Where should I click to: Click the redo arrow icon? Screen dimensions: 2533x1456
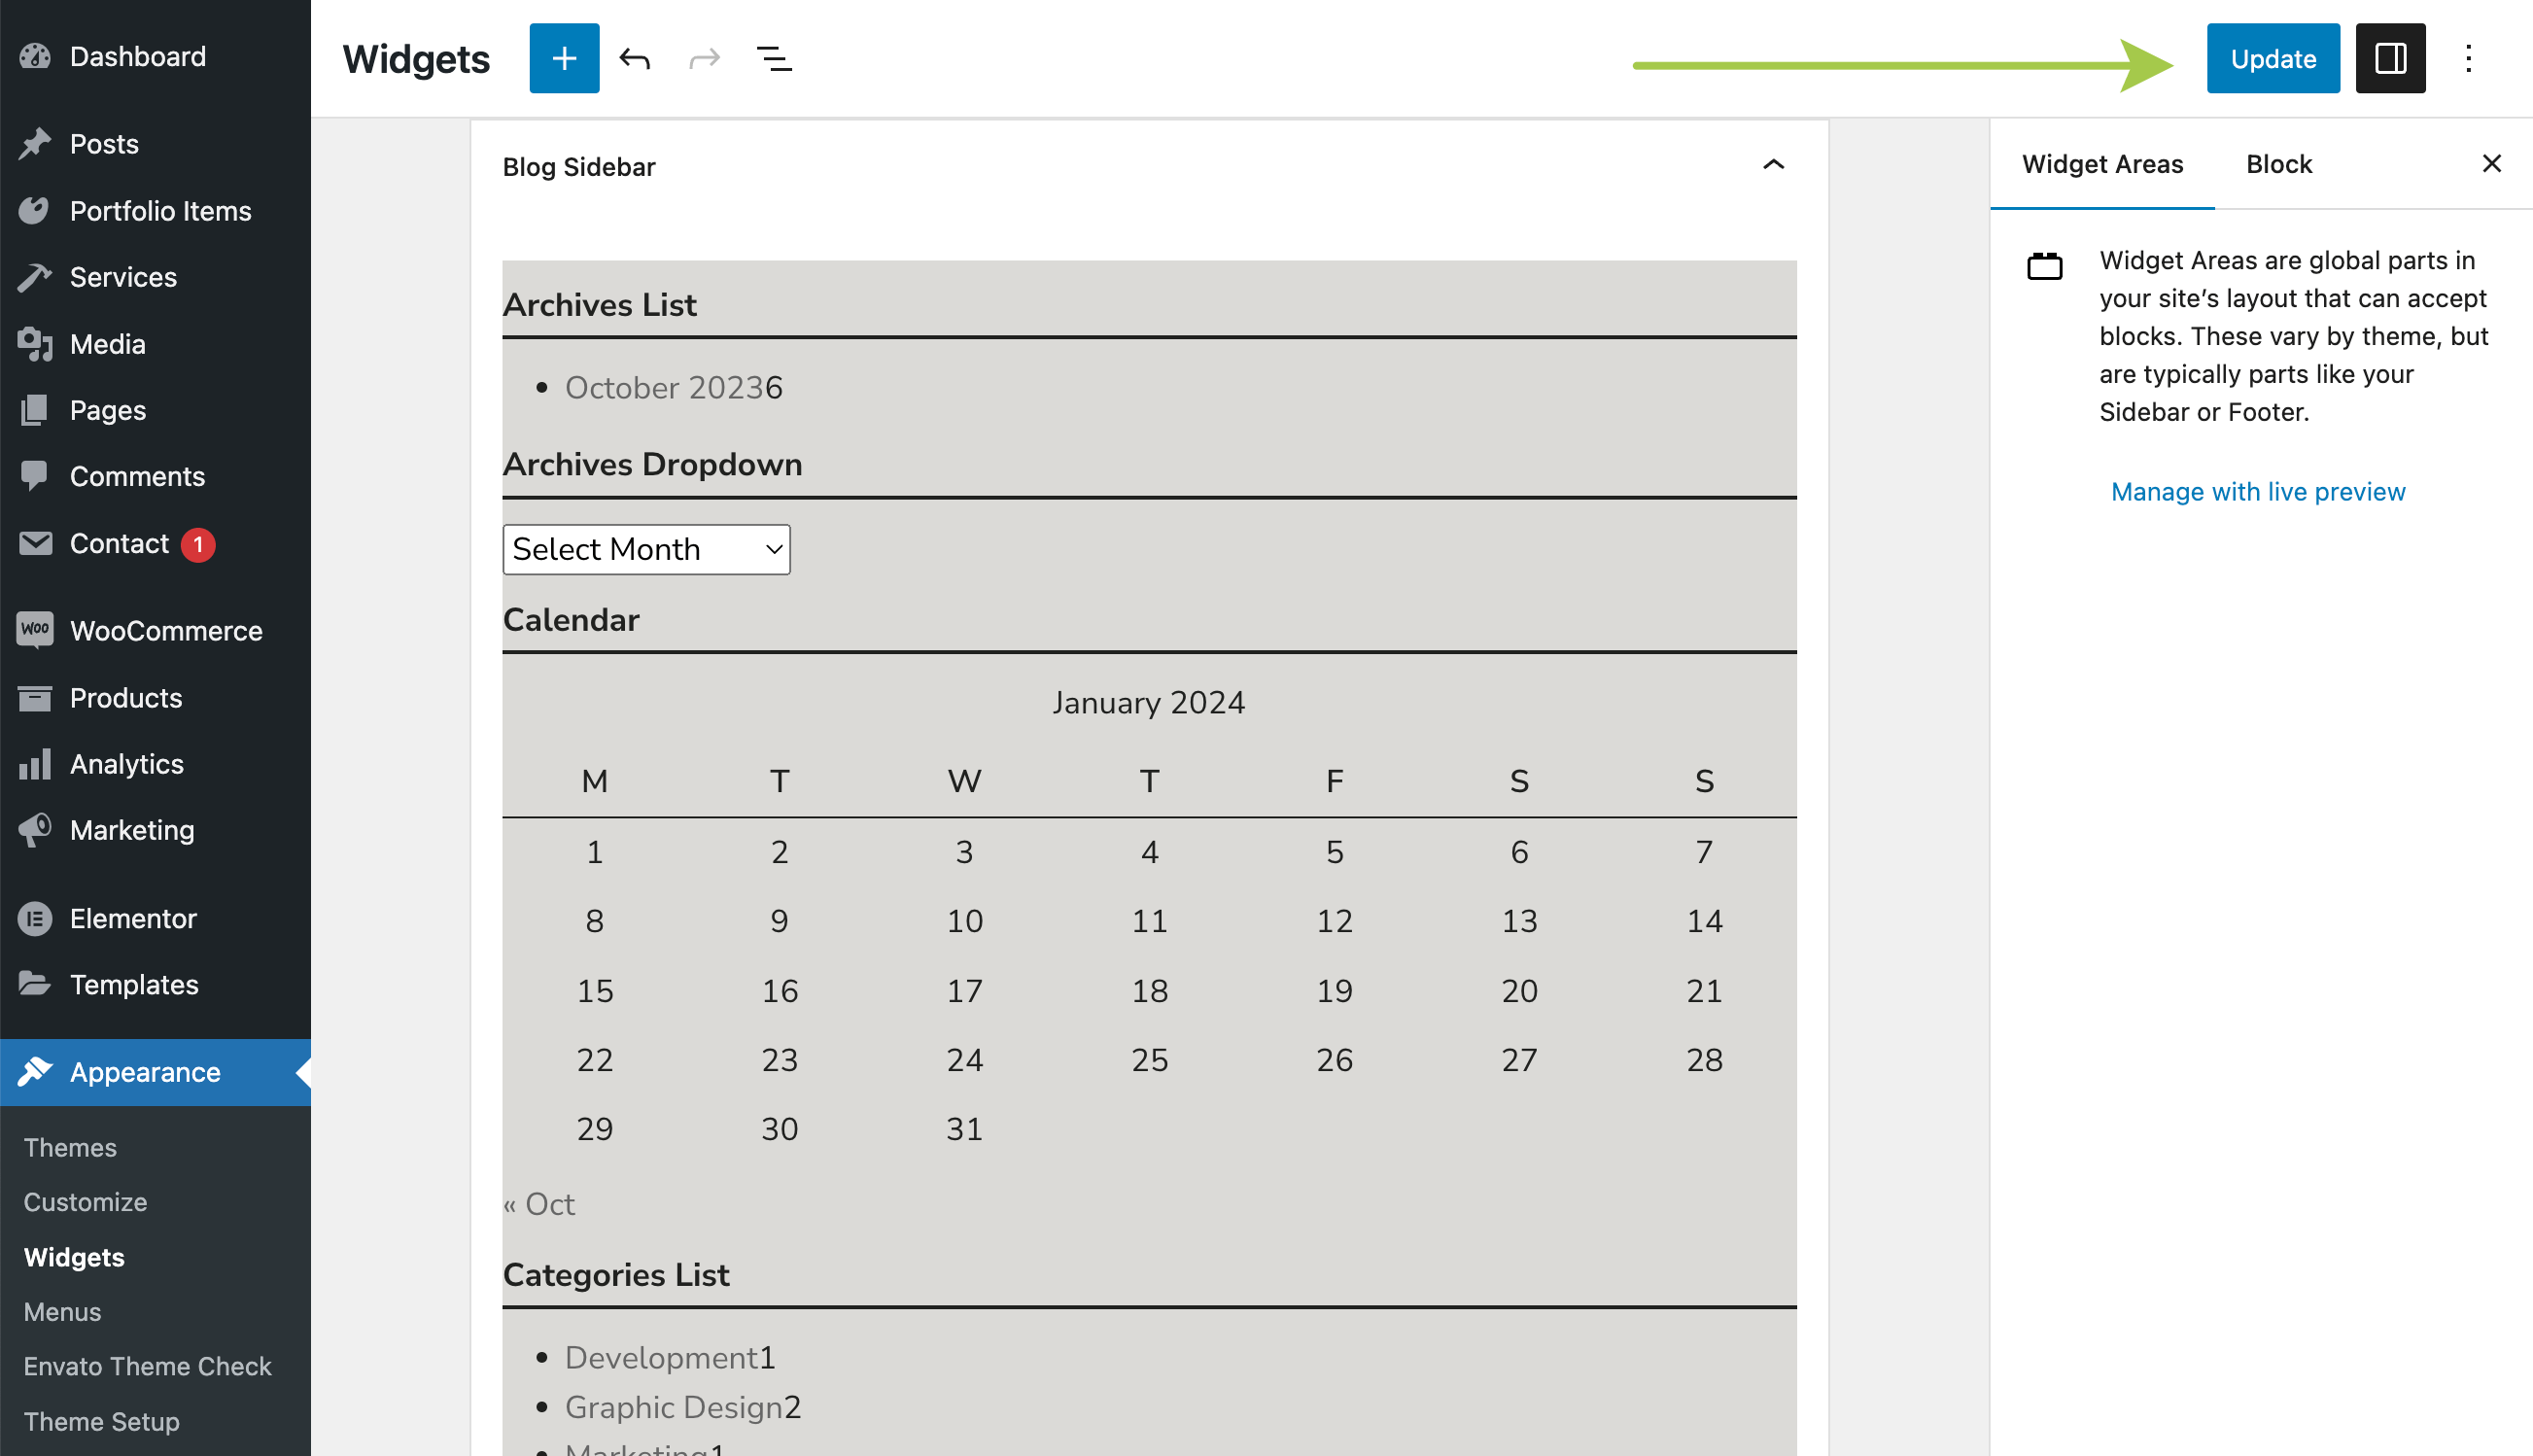point(704,58)
